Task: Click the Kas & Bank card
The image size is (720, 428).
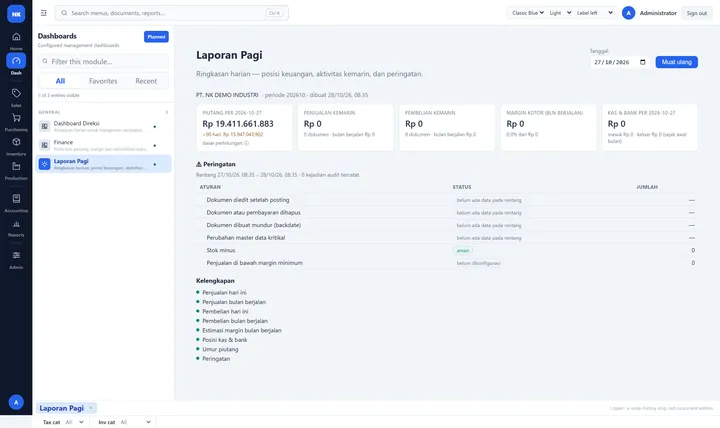Action: click(650, 127)
